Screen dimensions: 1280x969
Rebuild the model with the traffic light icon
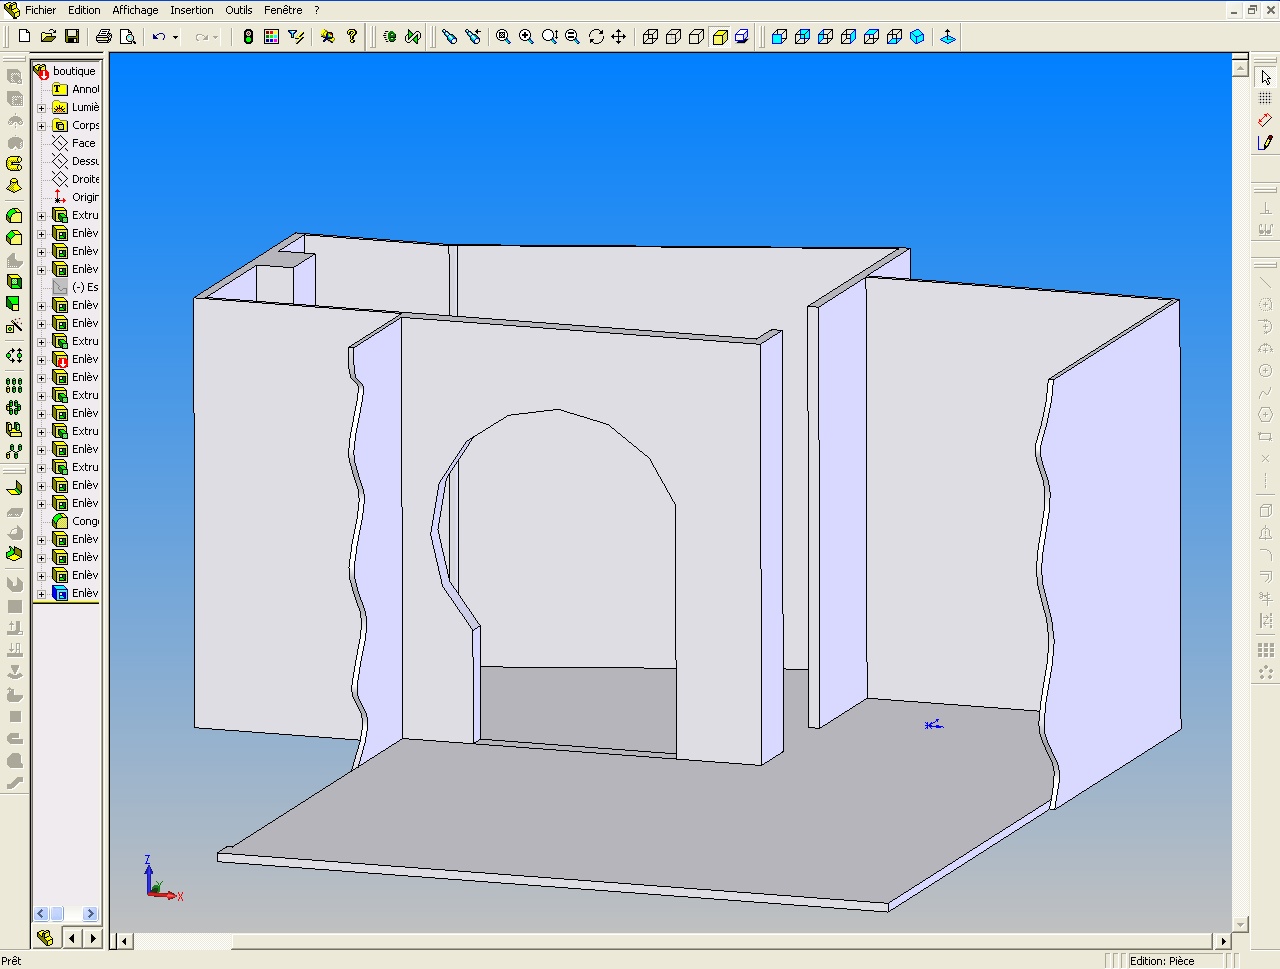[248, 36]
